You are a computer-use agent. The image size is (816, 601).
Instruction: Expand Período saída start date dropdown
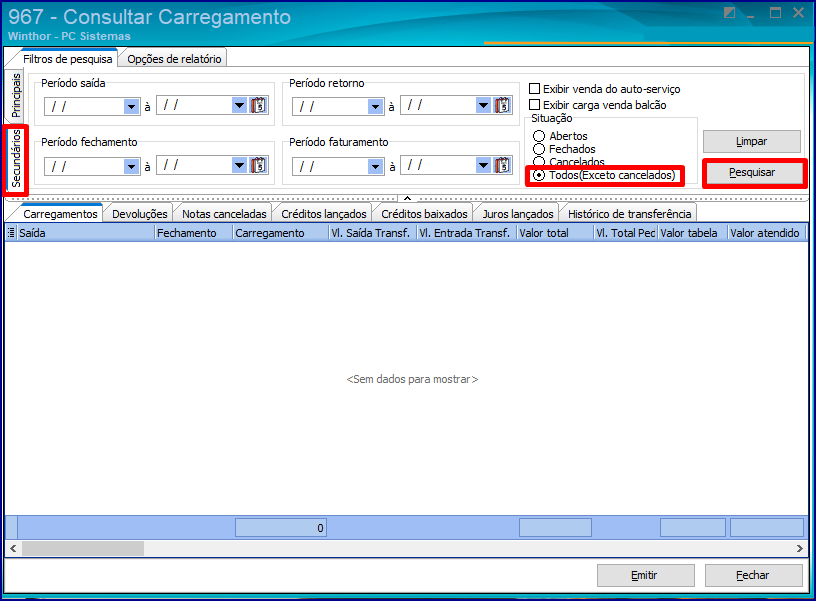coord(132,107)
